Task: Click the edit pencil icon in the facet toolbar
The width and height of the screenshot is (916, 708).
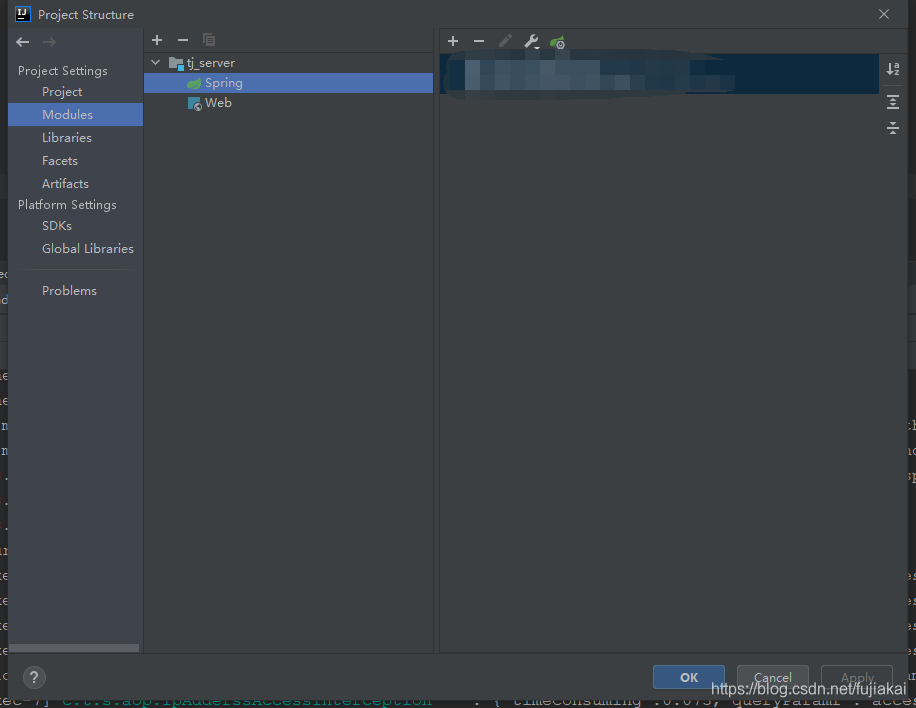Action: tap(505, 41)
